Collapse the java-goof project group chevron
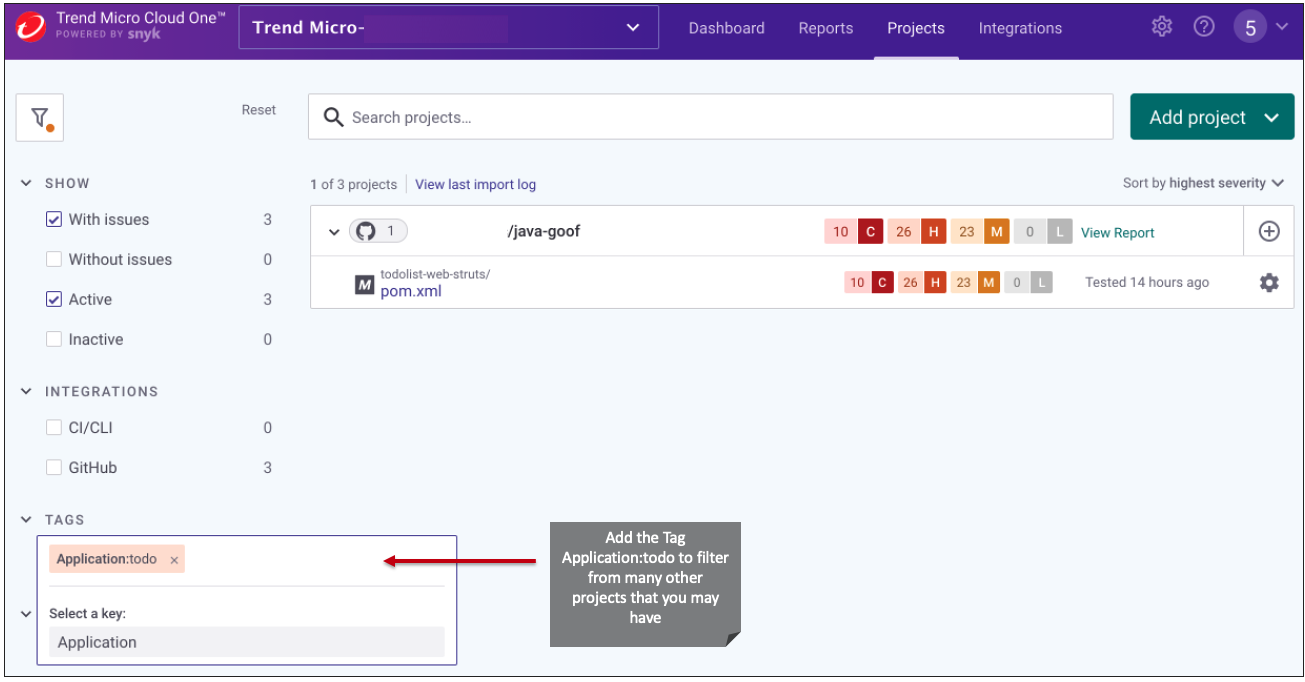 point(334,232)
